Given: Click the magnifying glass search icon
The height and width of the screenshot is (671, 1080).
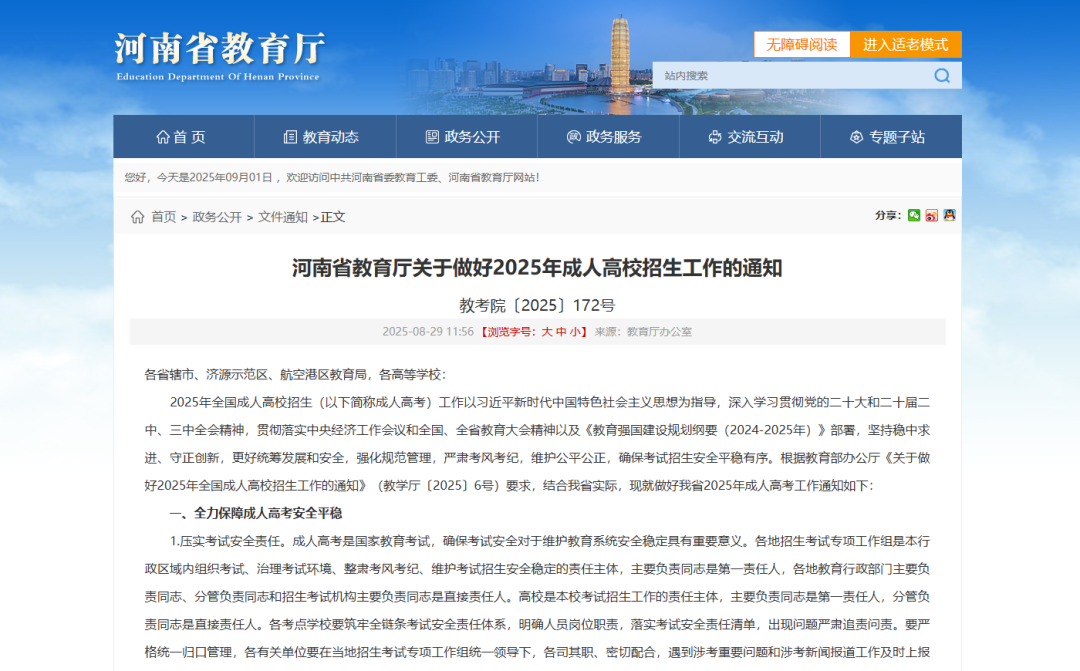Looking at the screenshot, I should [941, 75].
